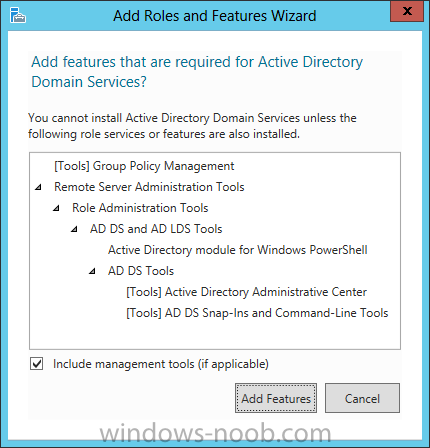This screenshot has width=430, height=448.
Task: Select Active Directory Administrative Center item
Action: [x=246, y=292]
